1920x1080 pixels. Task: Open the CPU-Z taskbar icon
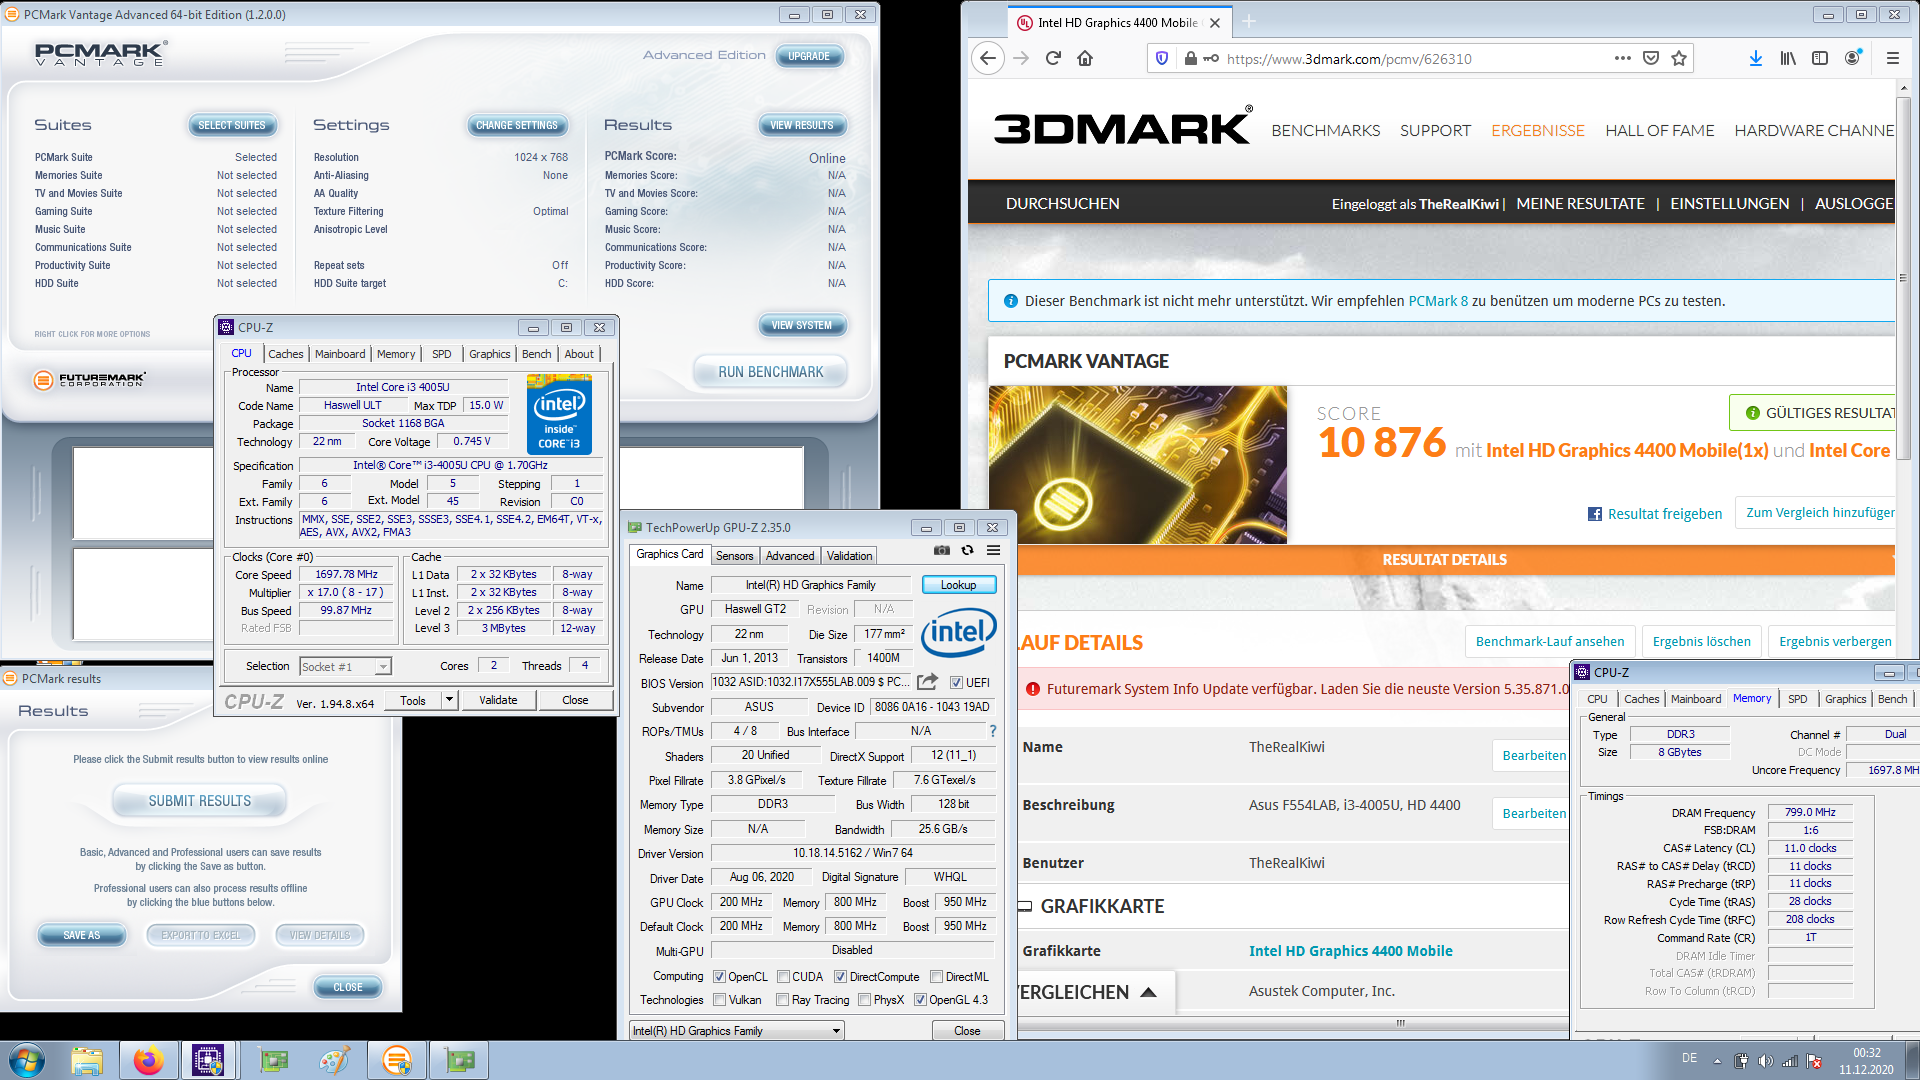click(x=208, y=1060)
